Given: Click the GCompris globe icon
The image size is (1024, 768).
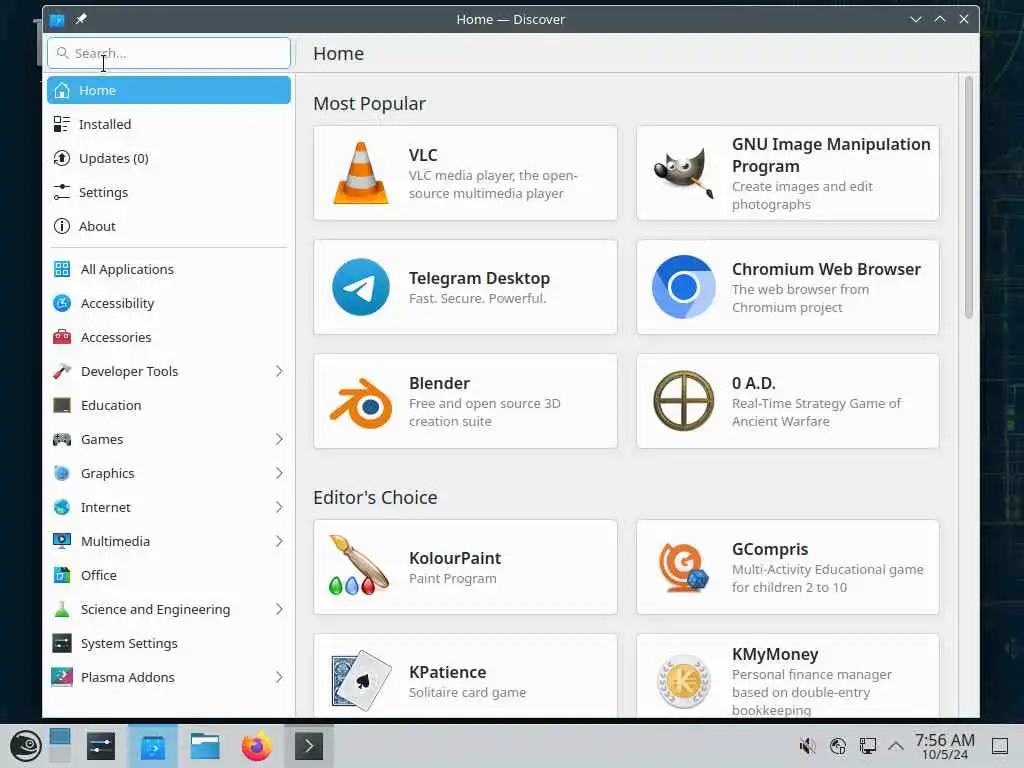Looking at the screenshot, I should pyautogui.click(x=684, y=567).
